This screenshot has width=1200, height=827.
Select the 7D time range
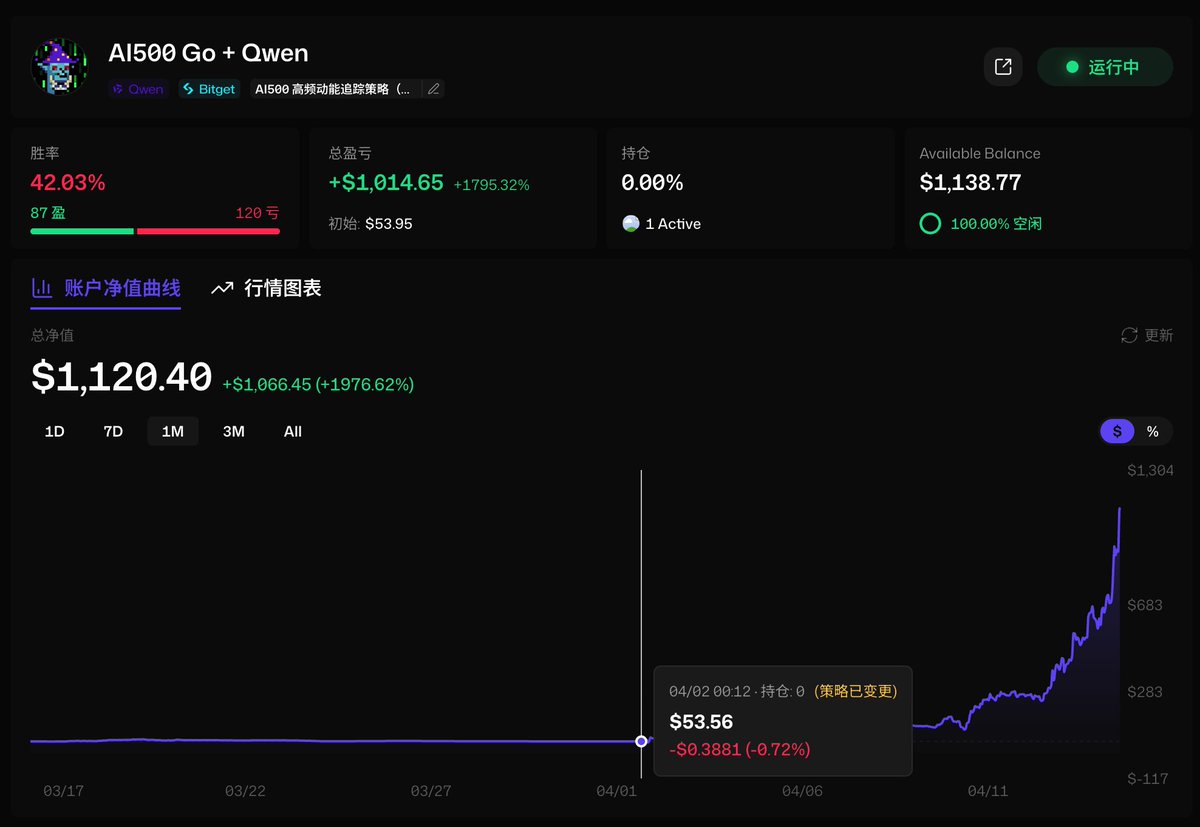pyautogui.click(x=113, y=432)
